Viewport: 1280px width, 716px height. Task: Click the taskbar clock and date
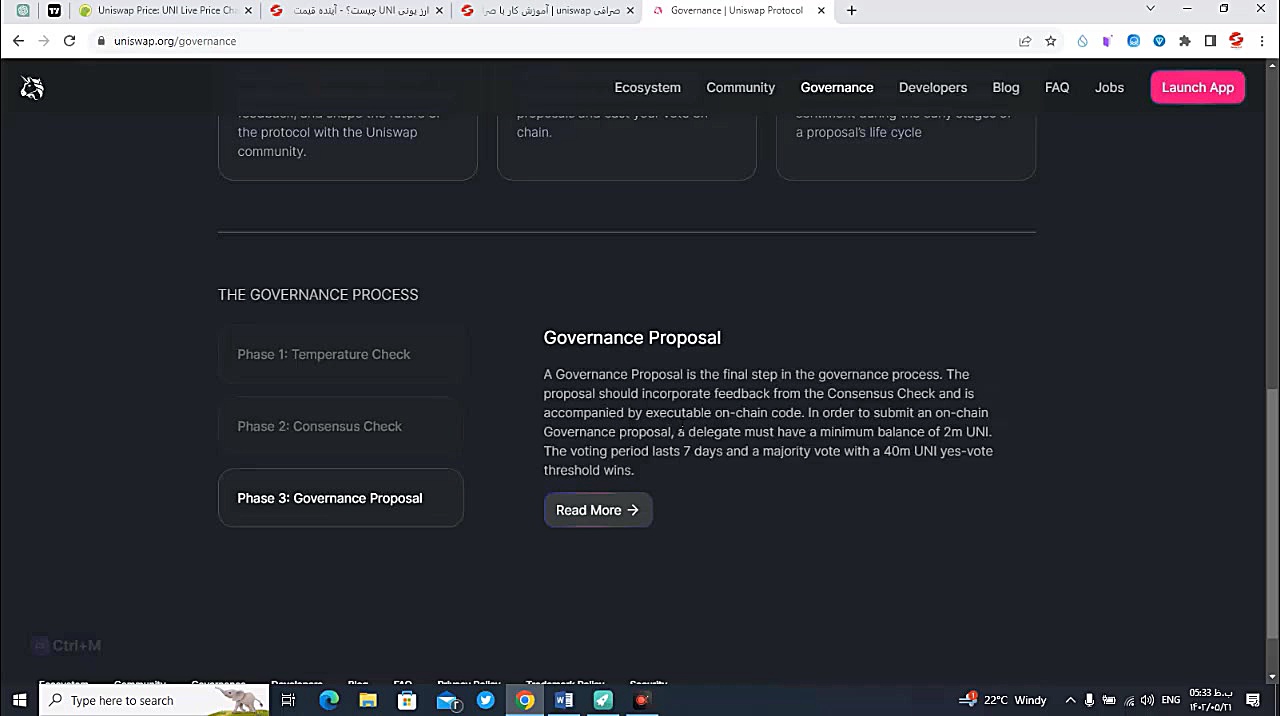pyautogui.click(x=1210, y=700)
